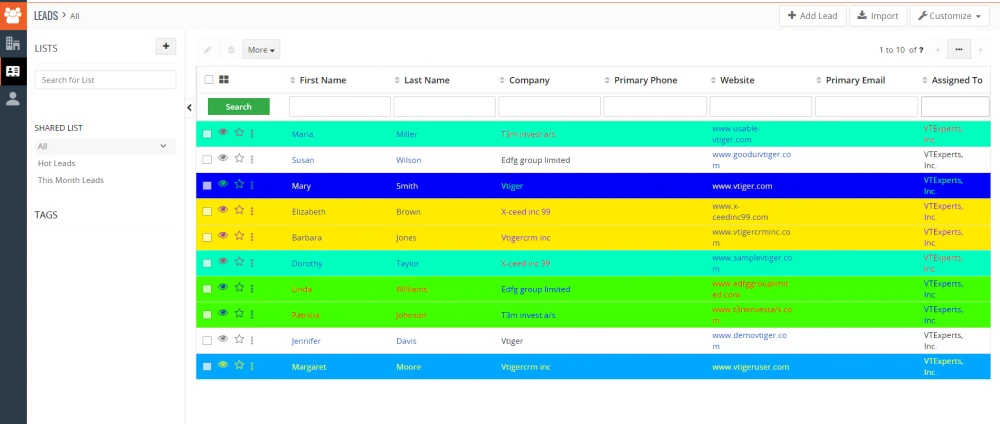Click the grid view icon in table header

pyautogui.click(x=224, y=80)
